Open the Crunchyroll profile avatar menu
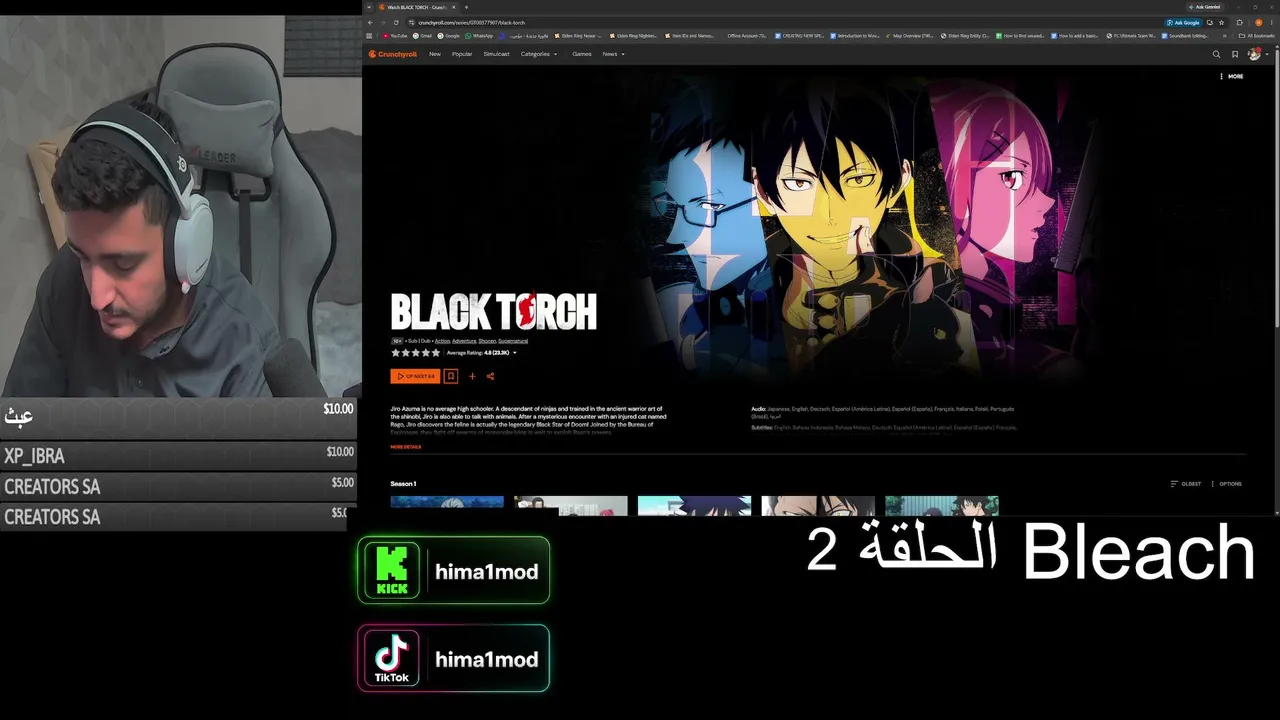1280x720 pixels. coord(1255,54)
